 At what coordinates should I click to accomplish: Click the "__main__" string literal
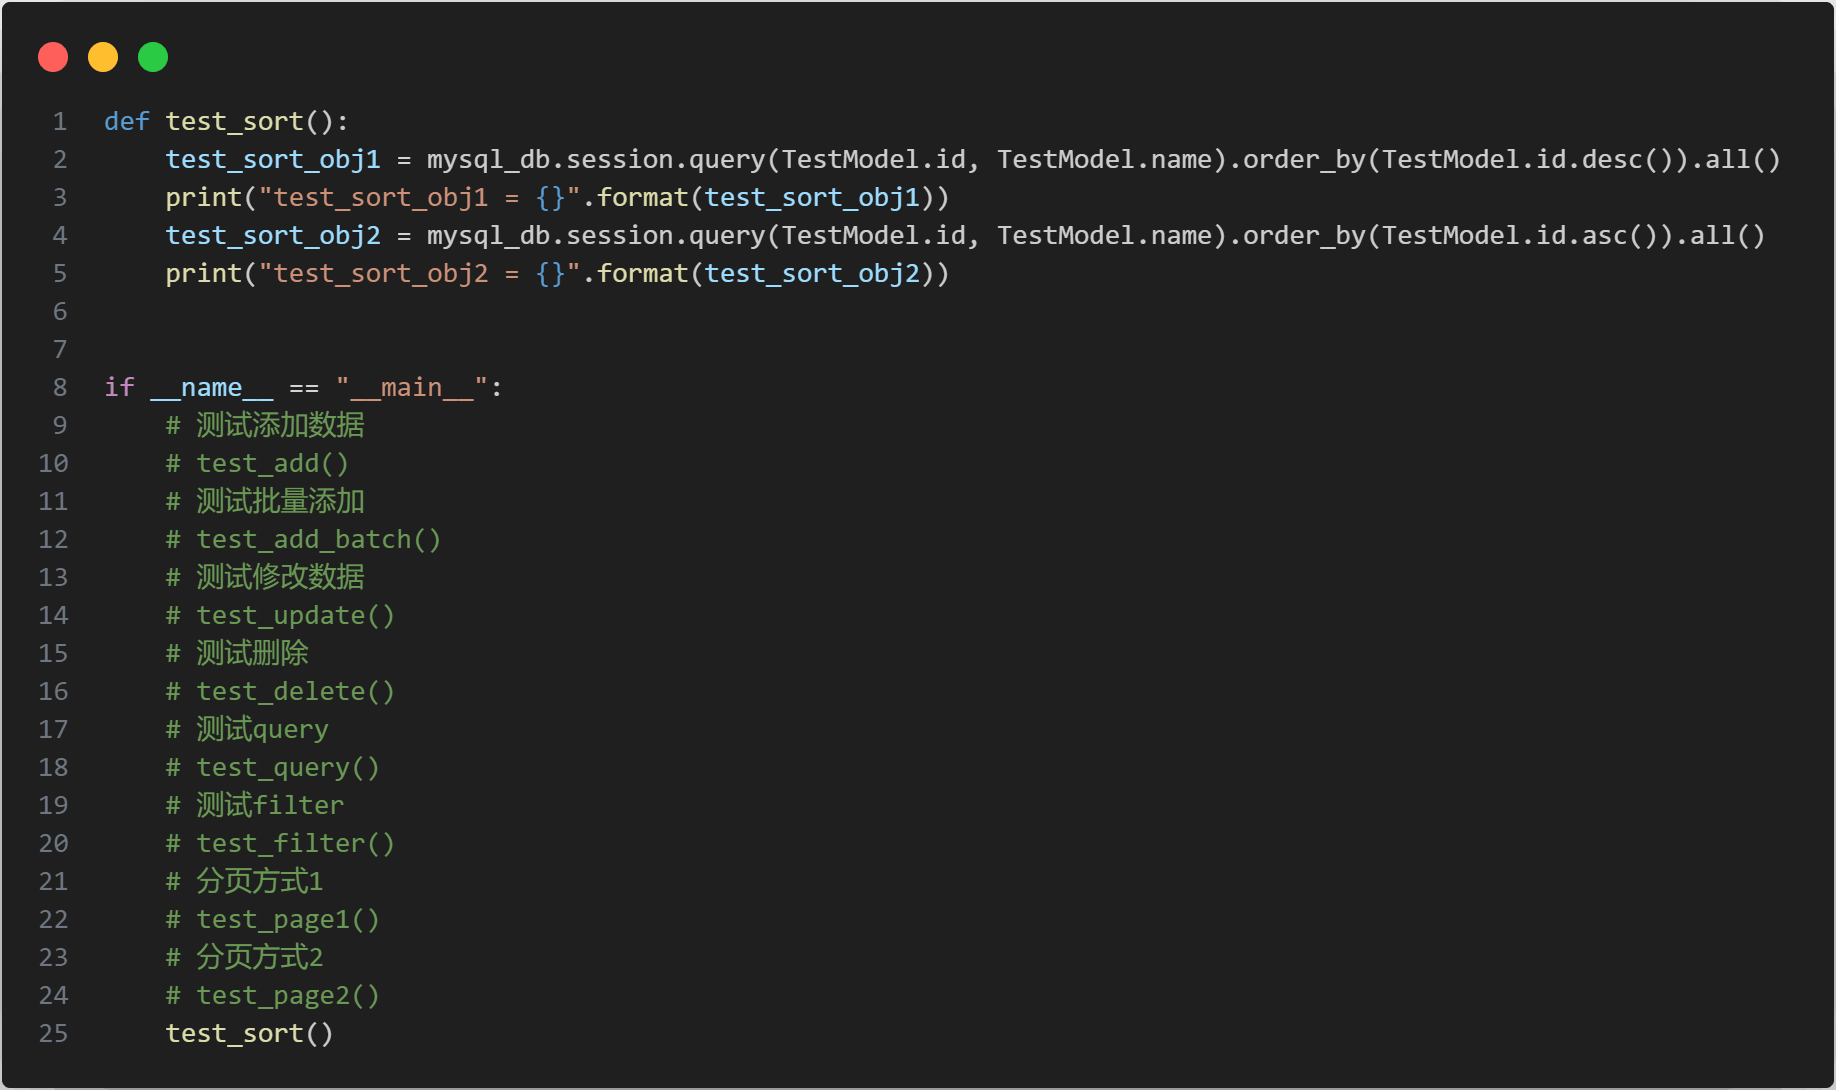click(411, 388)
